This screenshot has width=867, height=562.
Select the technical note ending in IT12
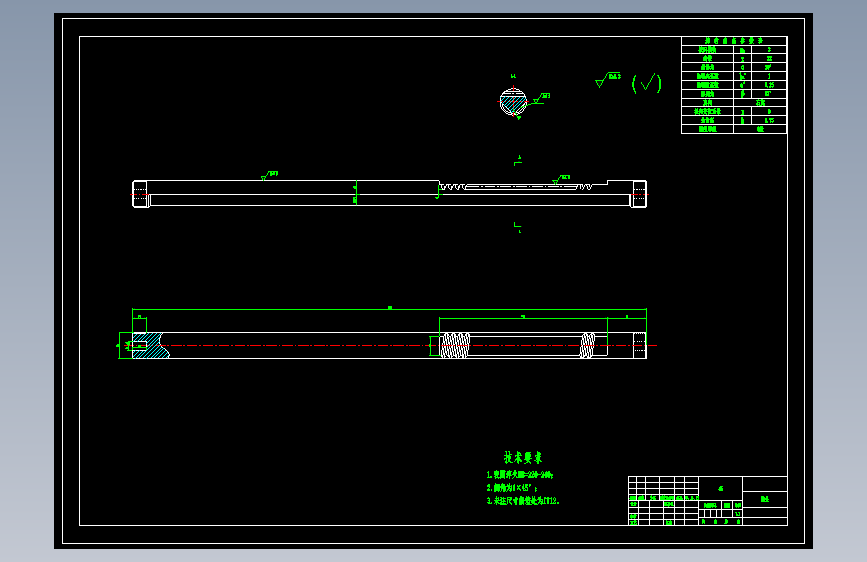523,501
